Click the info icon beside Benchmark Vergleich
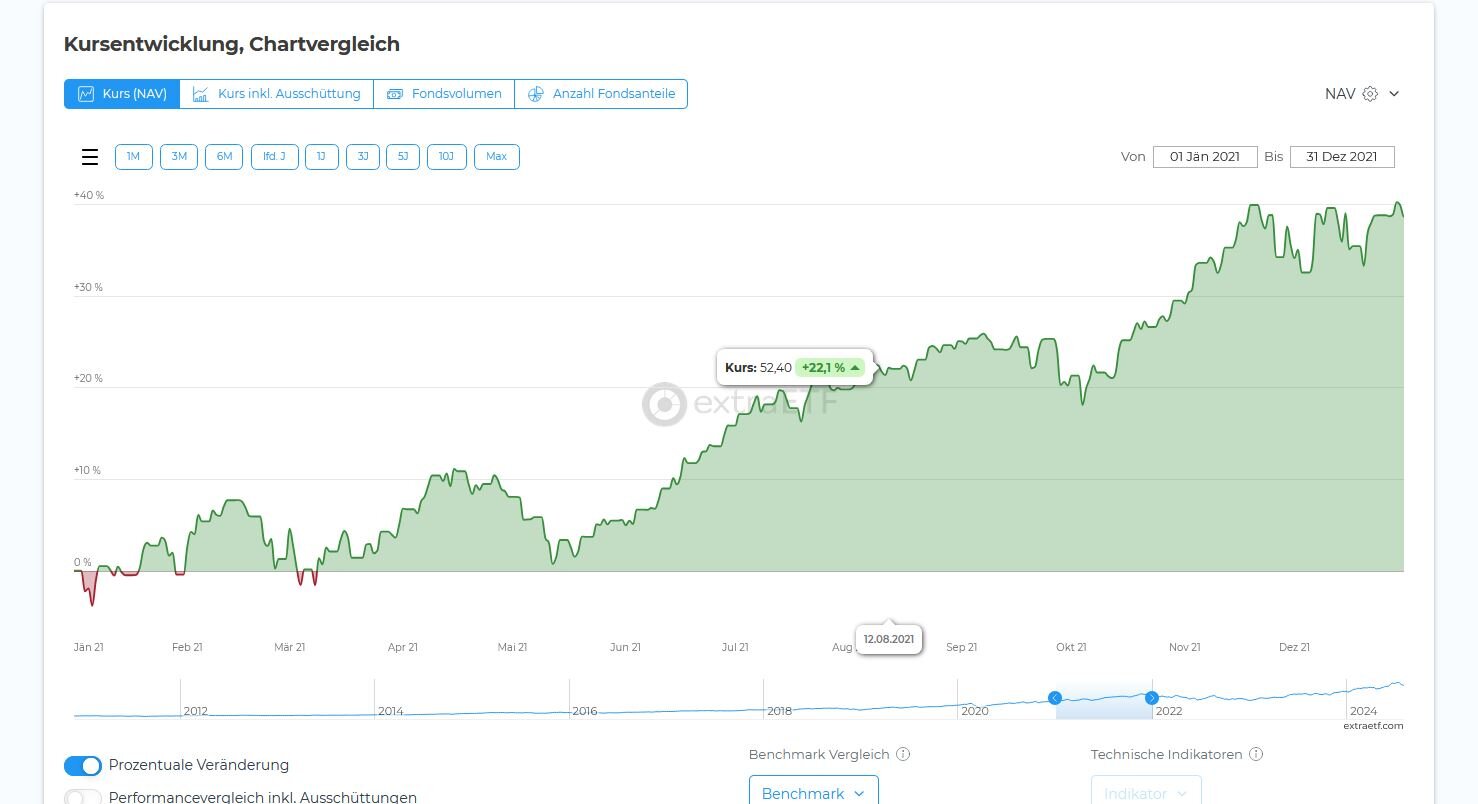The width and height of the screenshot is (1478, 804). (x=903, y=755)
